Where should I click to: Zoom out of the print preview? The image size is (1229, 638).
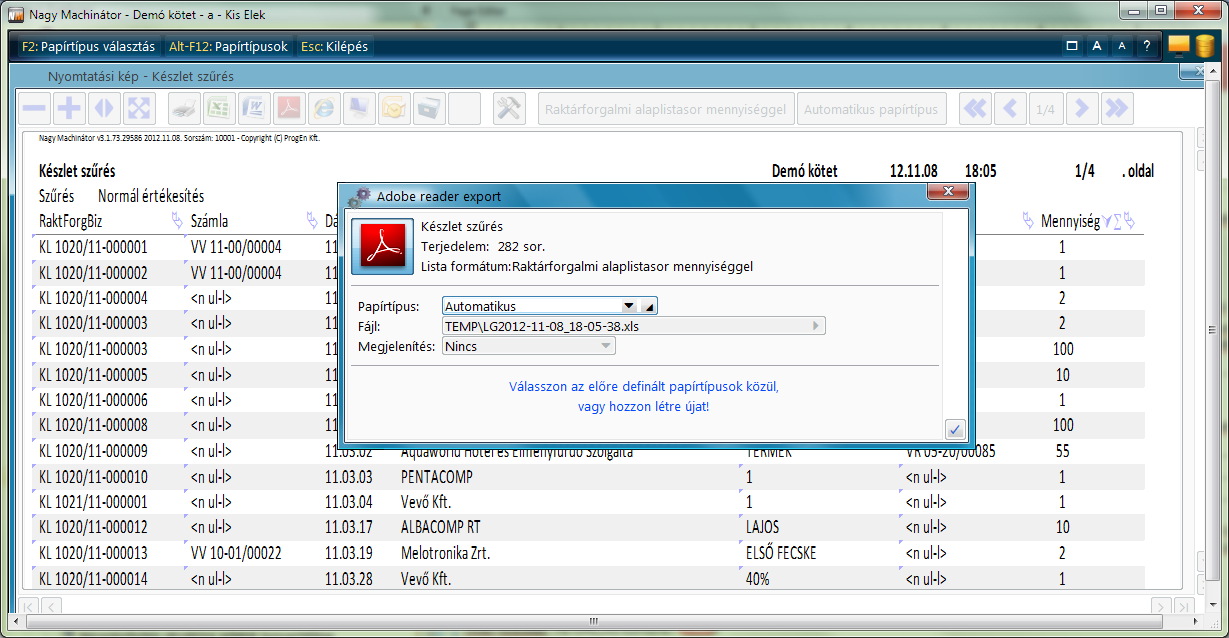pos(34,108)
